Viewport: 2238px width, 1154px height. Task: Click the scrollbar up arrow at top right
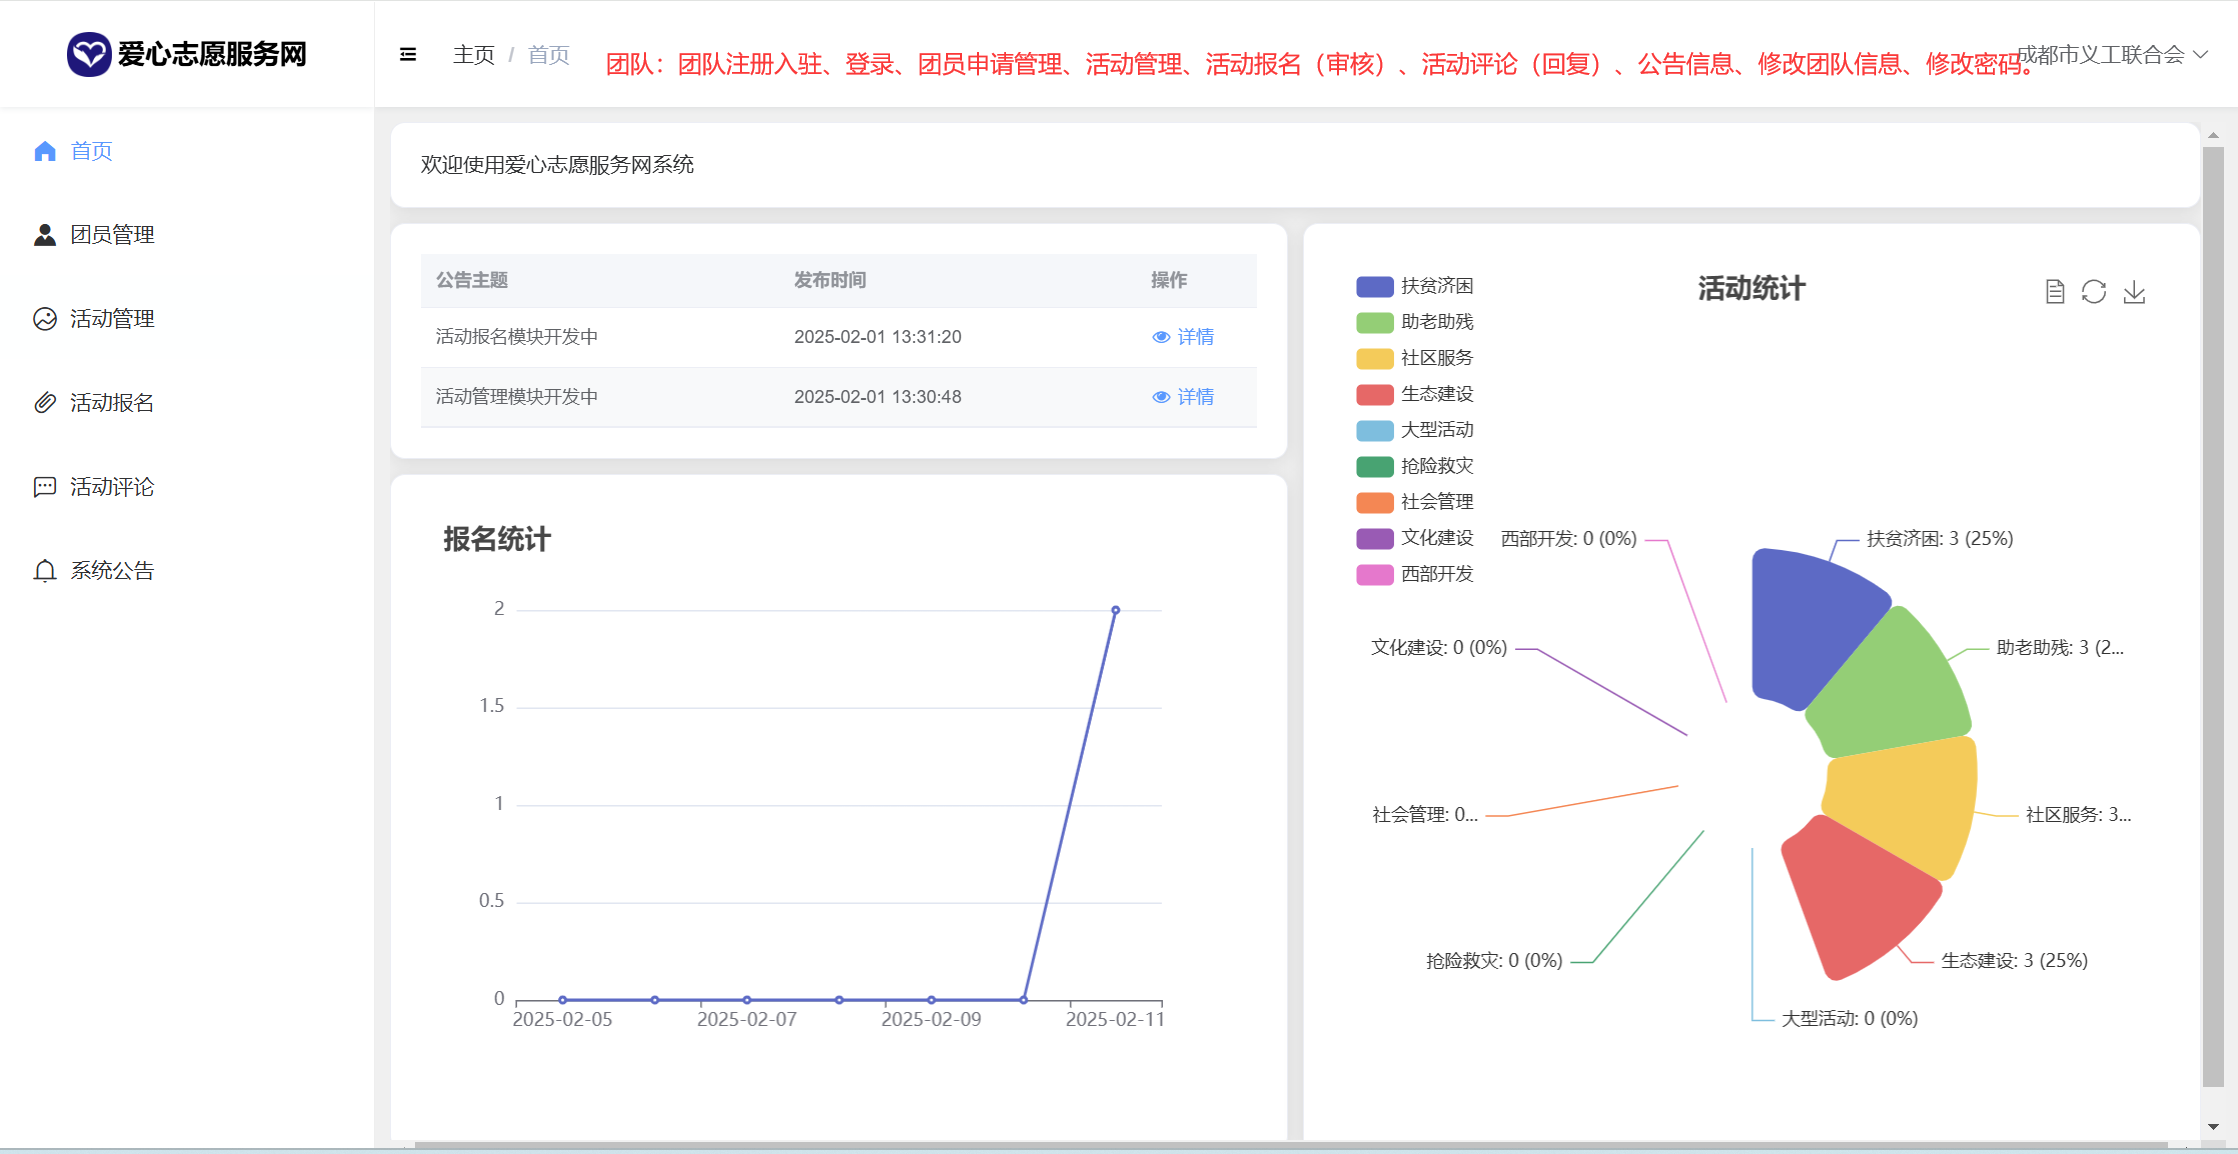pos(2213,135)
